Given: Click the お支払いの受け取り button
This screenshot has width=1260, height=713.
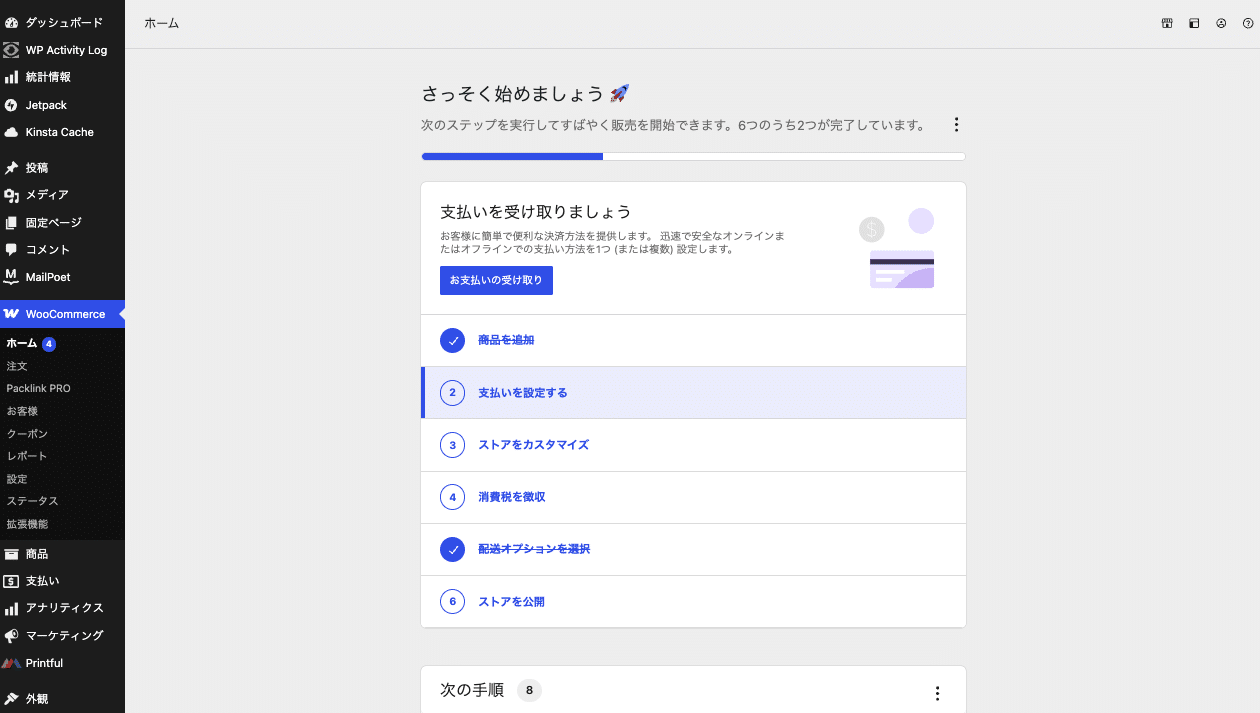Looking at the screenshot, I should [496, 281].
